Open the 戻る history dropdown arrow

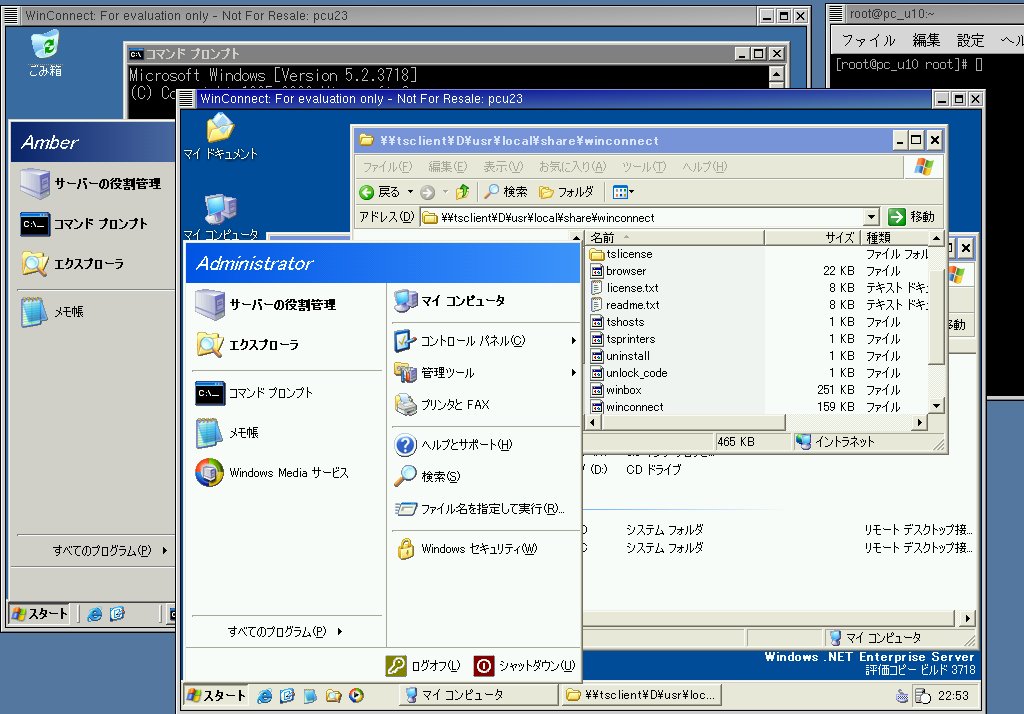(410, 191)
